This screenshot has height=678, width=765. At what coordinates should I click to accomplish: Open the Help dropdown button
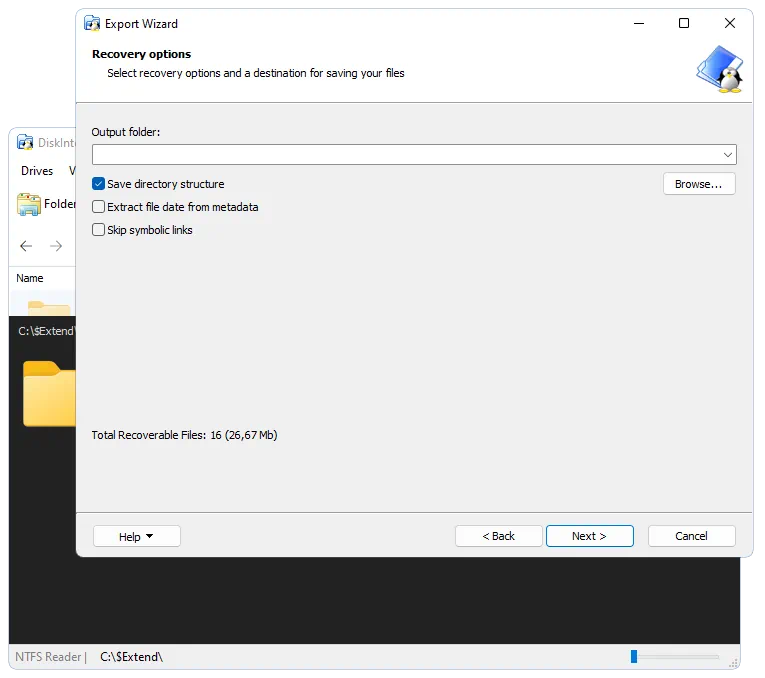[x=137, y=536]
